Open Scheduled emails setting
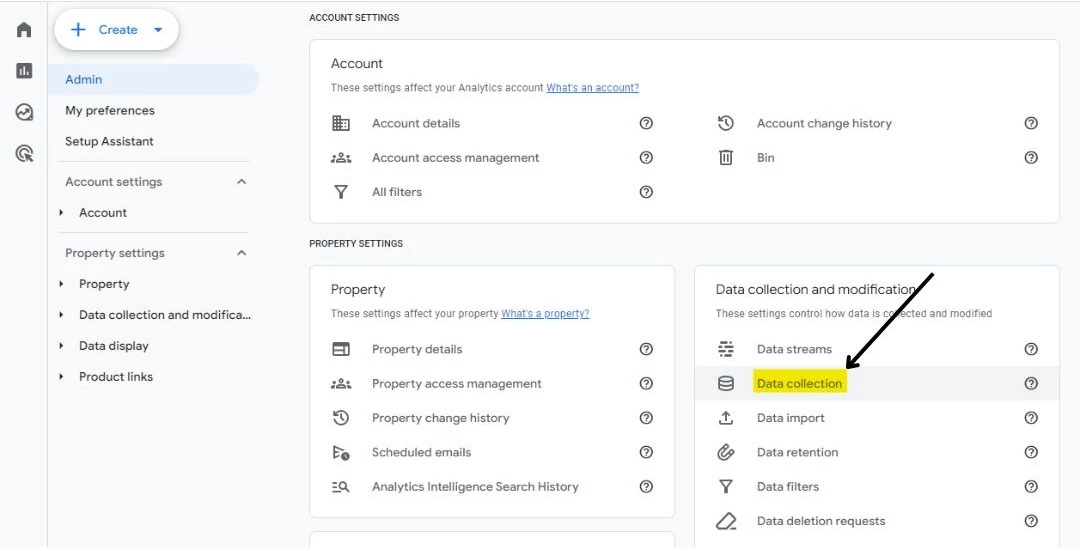The image size is (1080, 551). (x=422, y=453)
